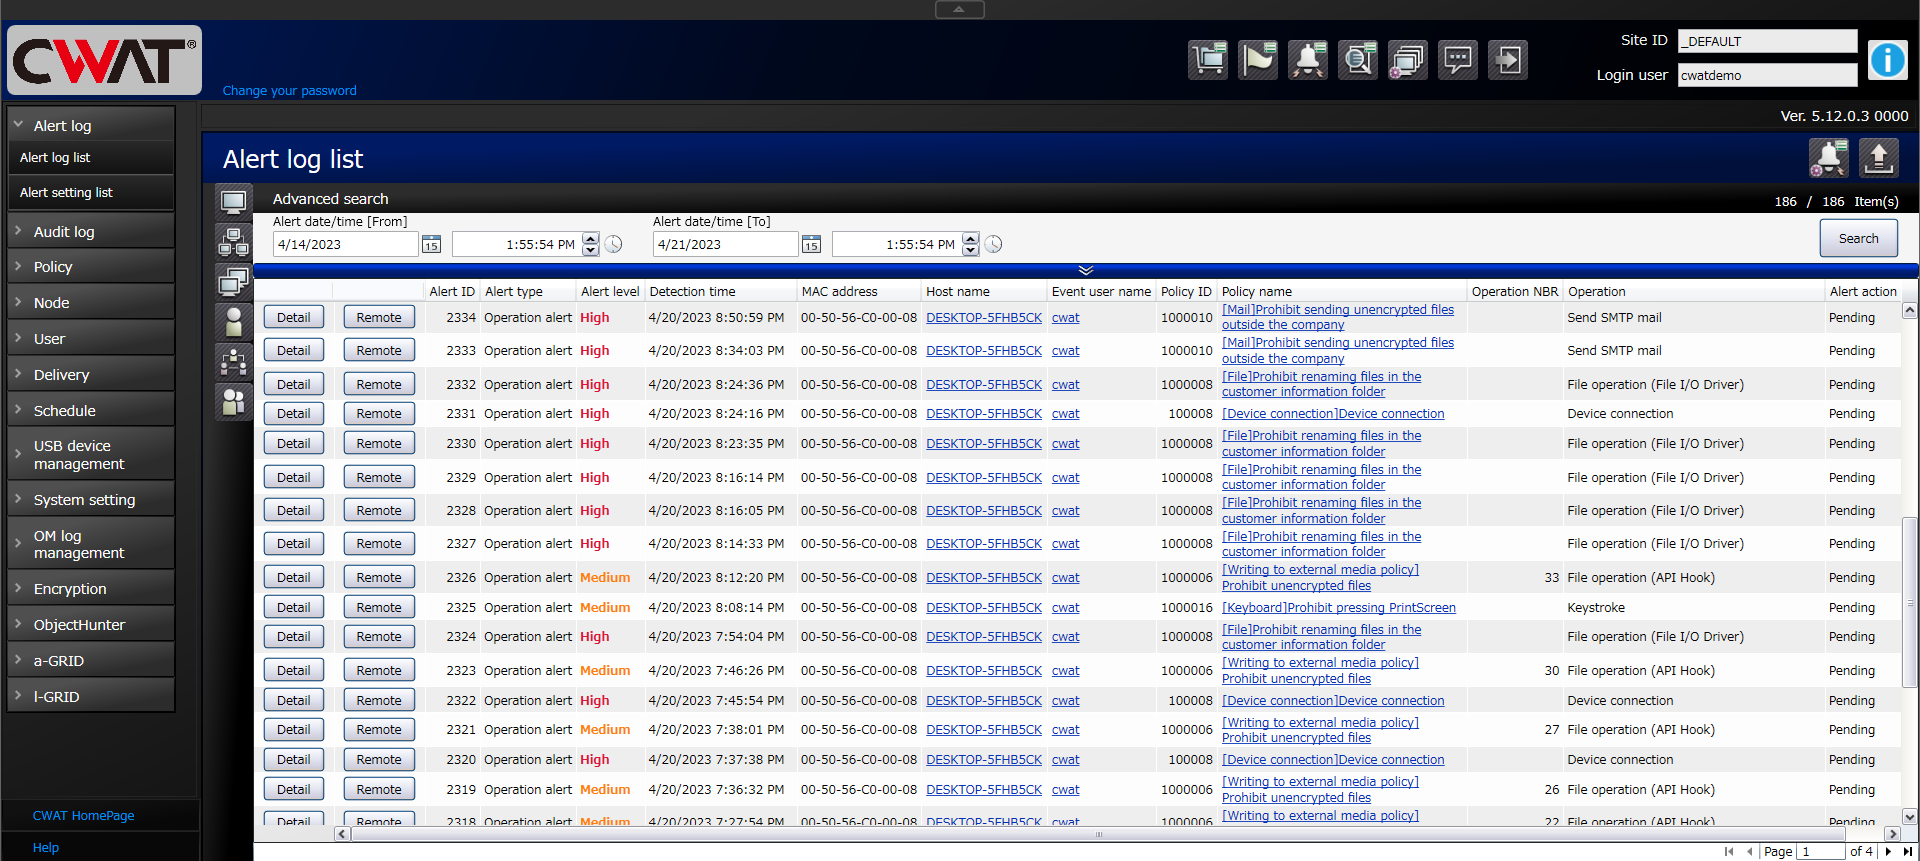Select the multiple monitors group filter icon

pyautogui.click(x=234, y=282)
